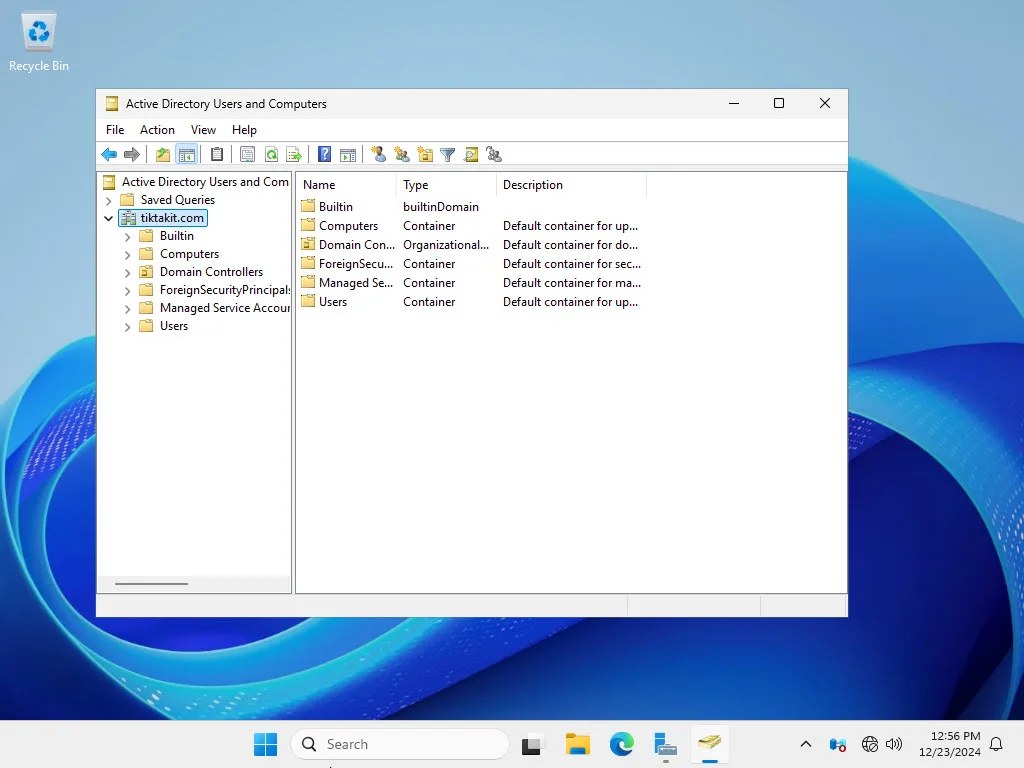Export the current list

tap(295, 154)
